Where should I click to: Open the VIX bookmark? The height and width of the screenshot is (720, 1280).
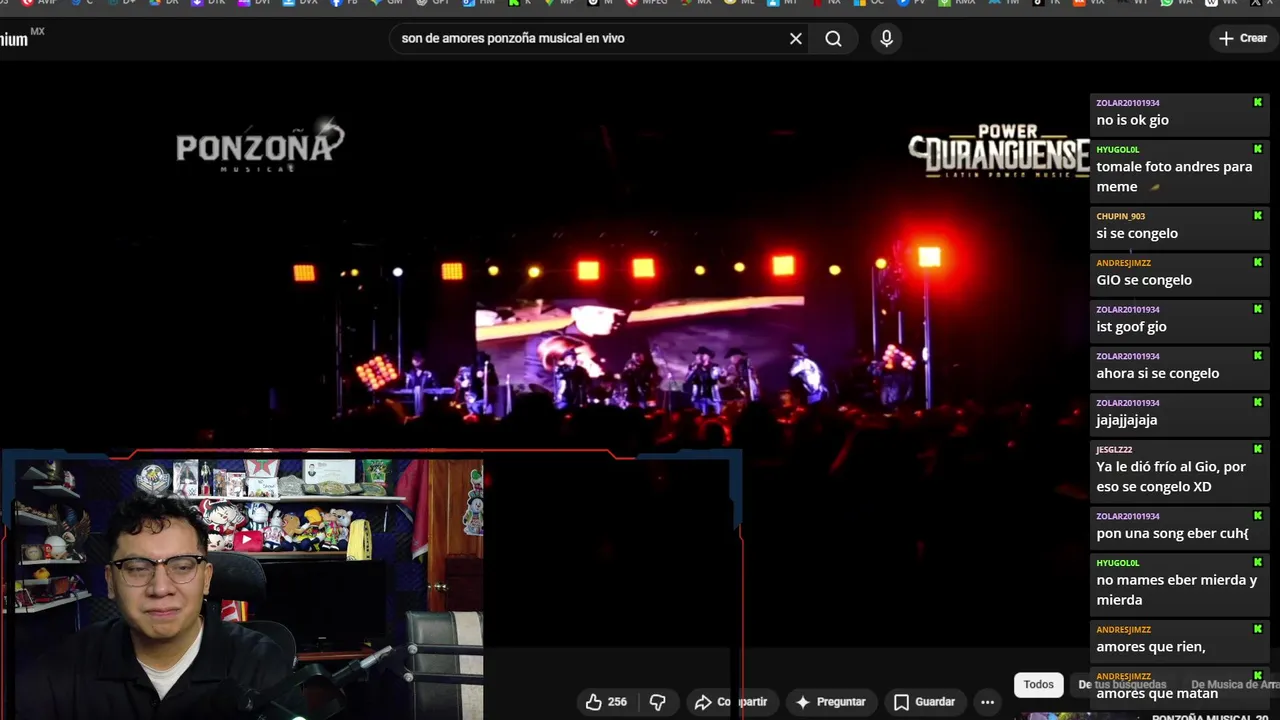click(1088, 3)
